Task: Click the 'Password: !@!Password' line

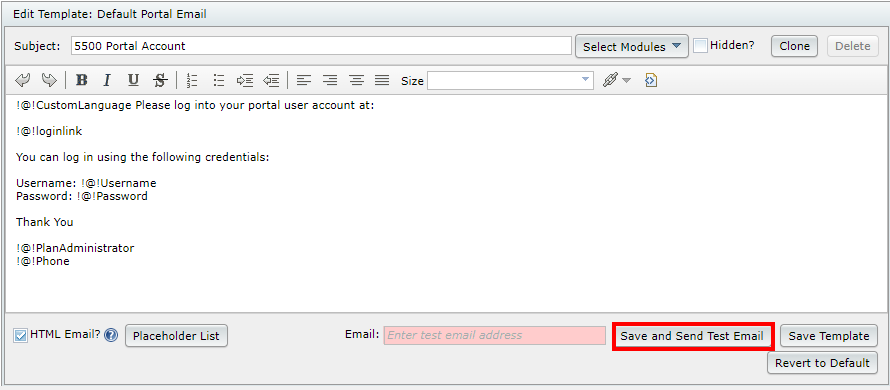Action: [82, 196]
